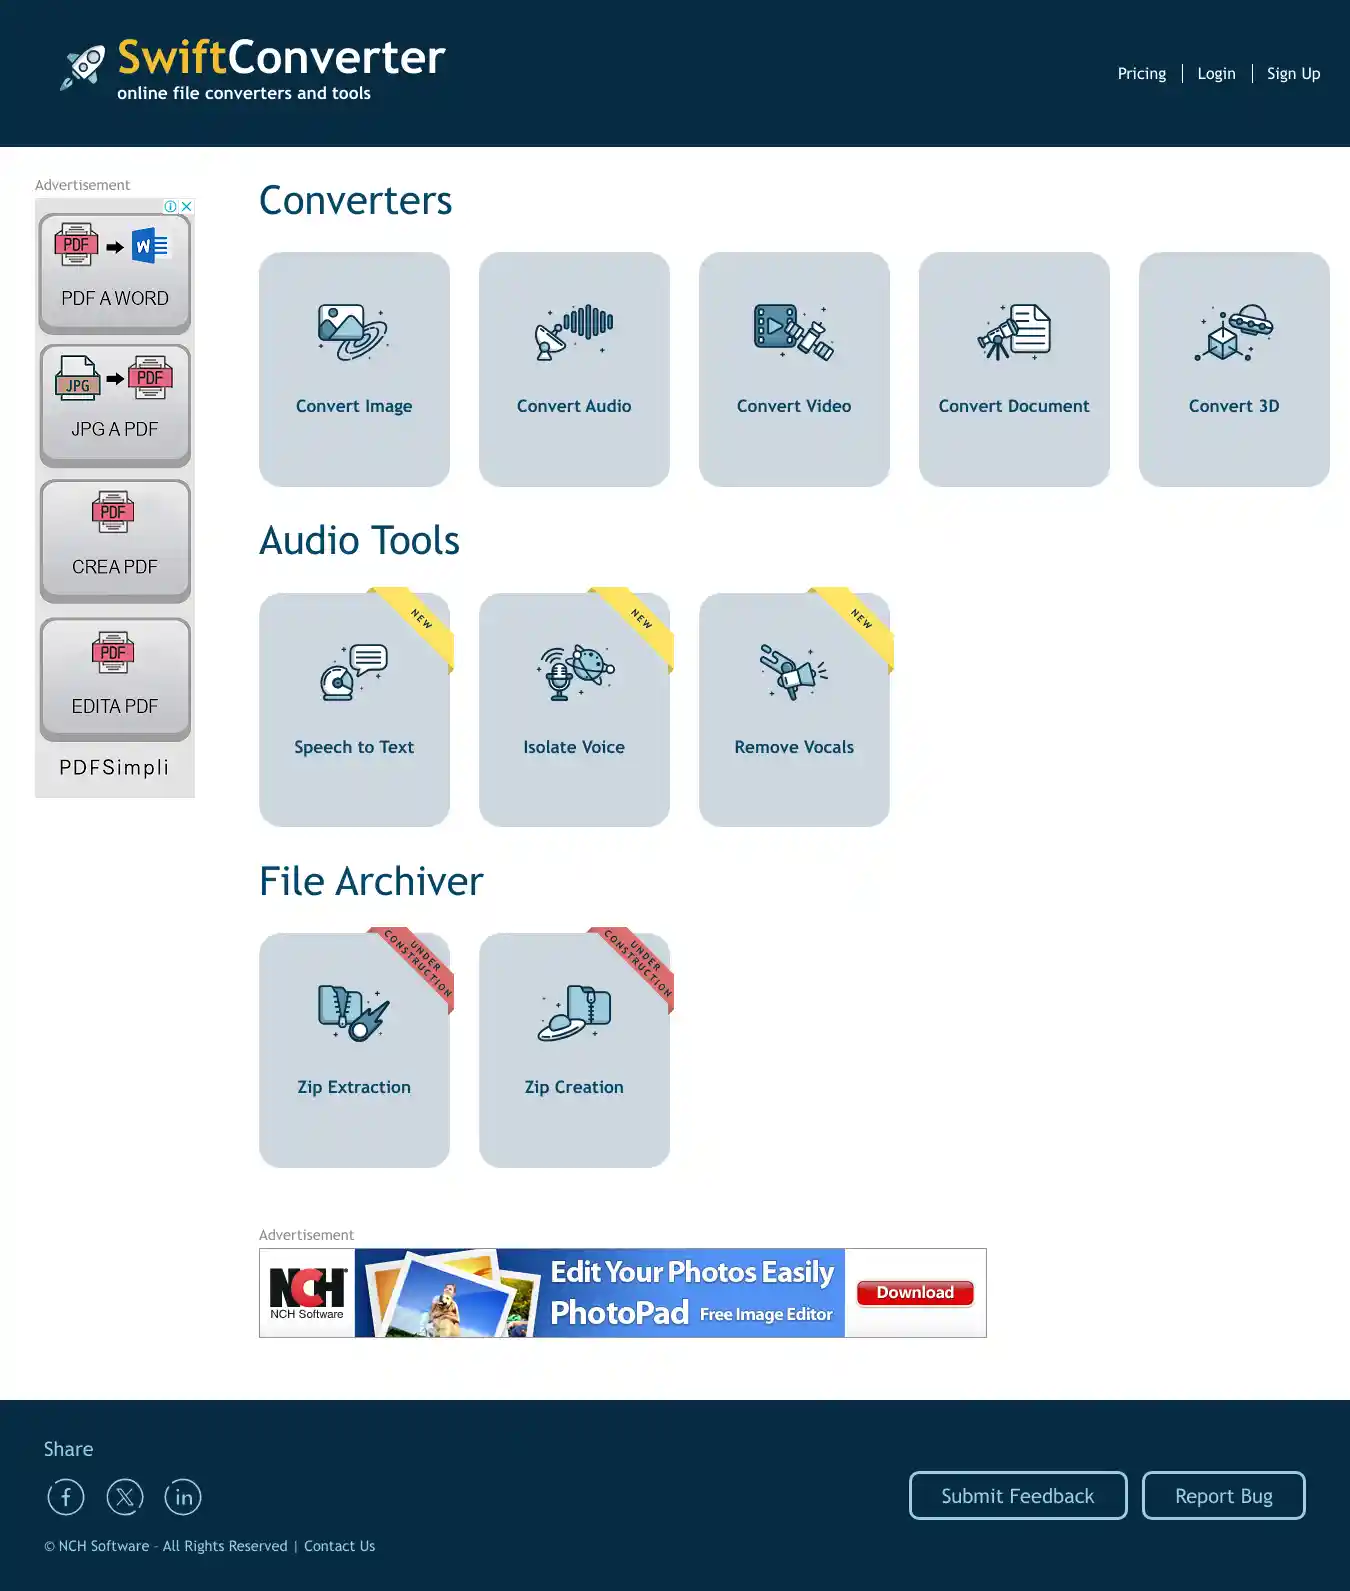Viewport: 1350px width, 1591px height.
Task: Select the Remove Vocals megaphone icon
Action: (x=793, y=672)
